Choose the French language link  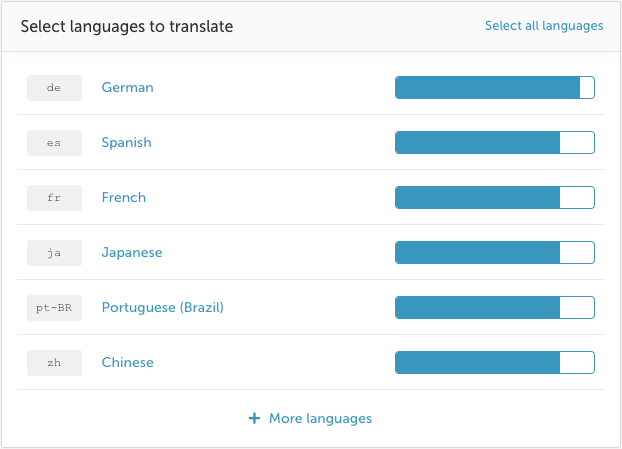click(x=124, y=198)
